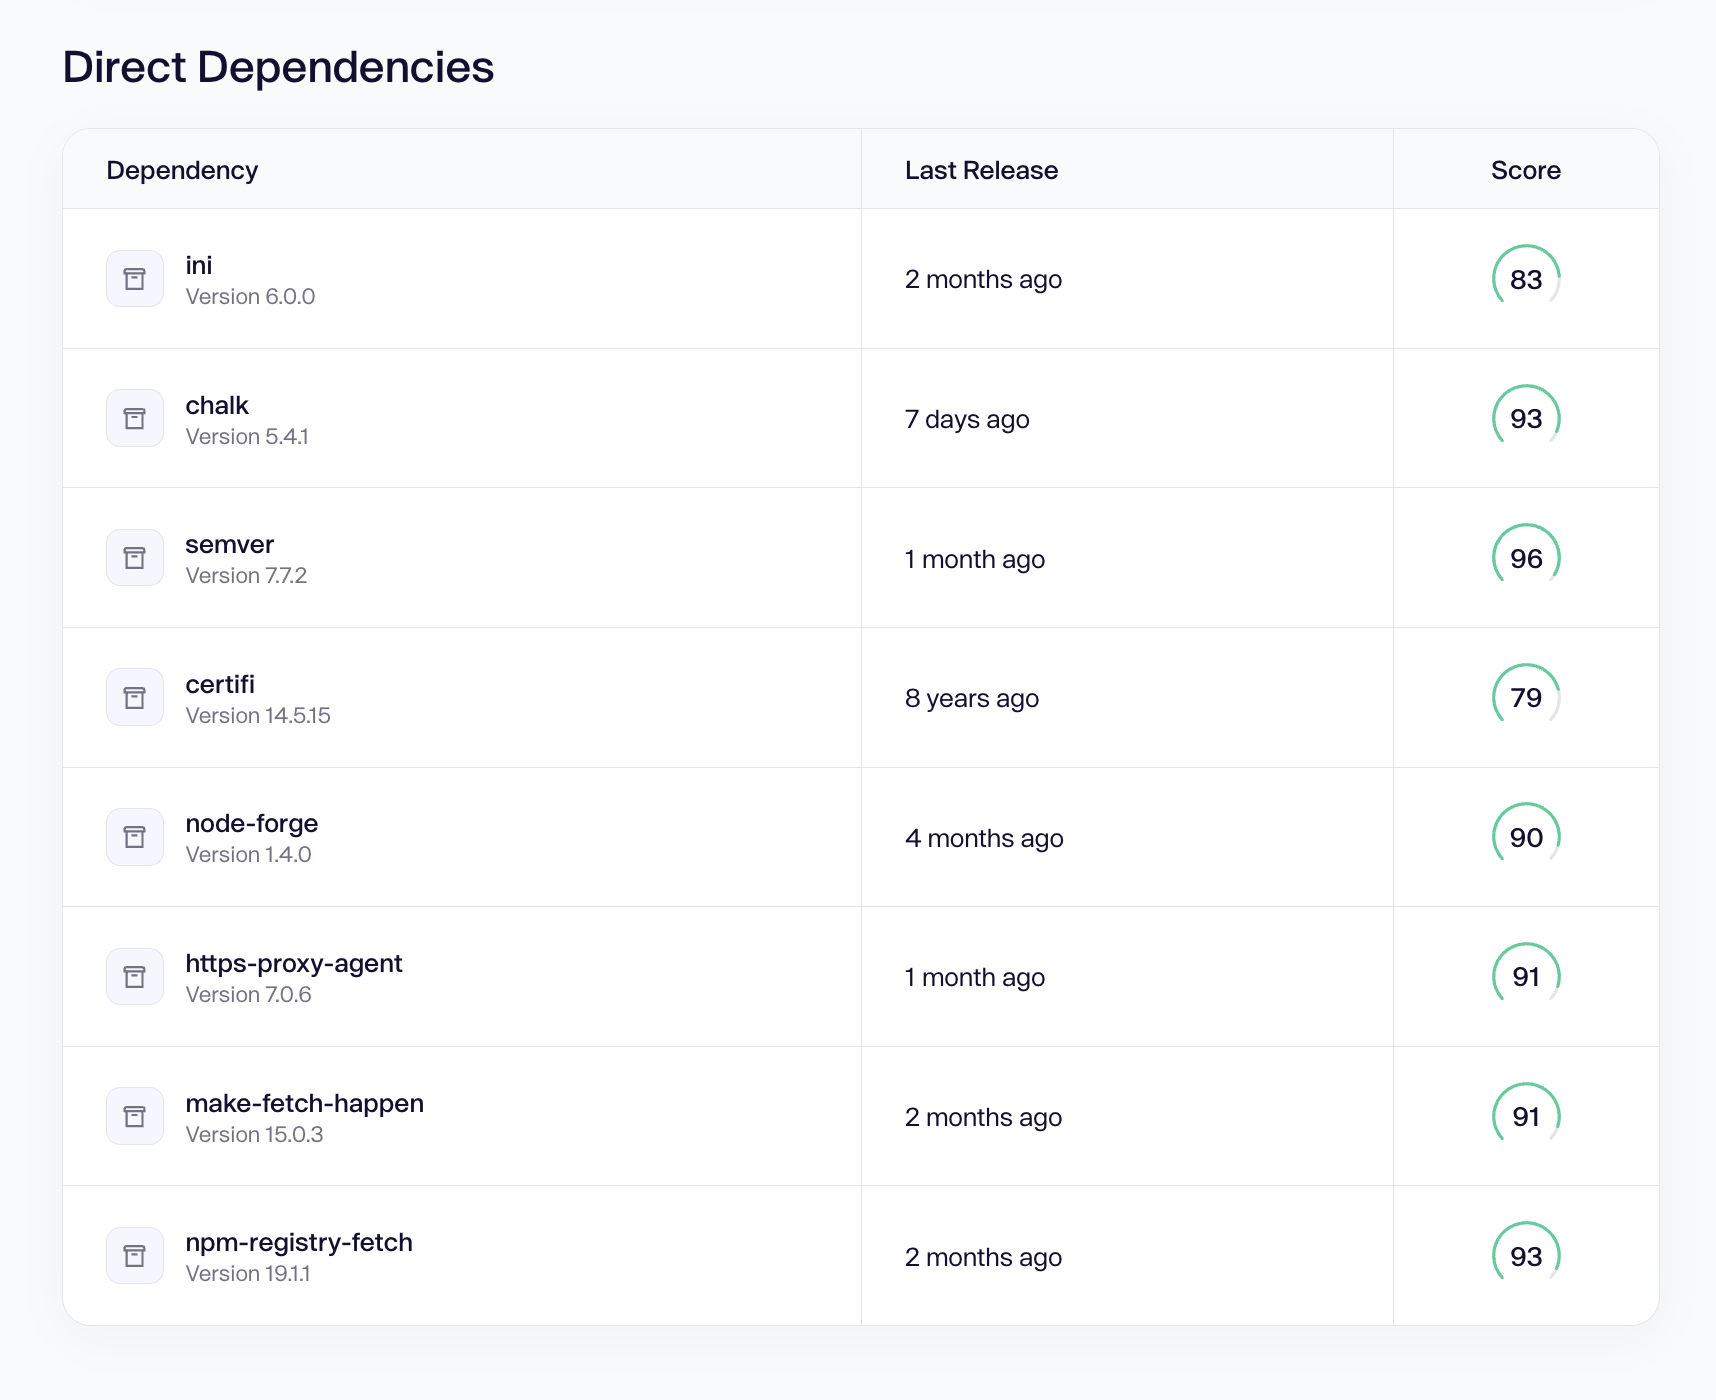
Task: Sort by the Score column header
Action: click(x=1526, y=170)
